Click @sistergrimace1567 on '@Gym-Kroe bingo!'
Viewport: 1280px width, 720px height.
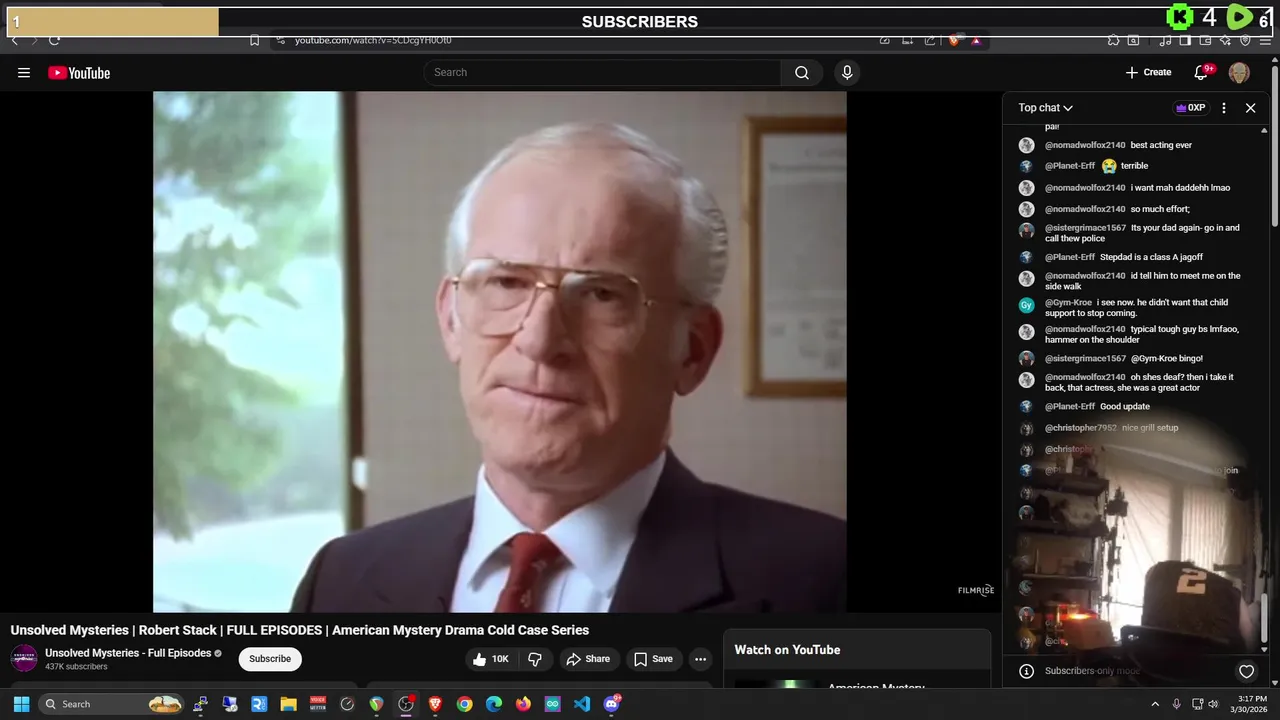click(1085, 358)
